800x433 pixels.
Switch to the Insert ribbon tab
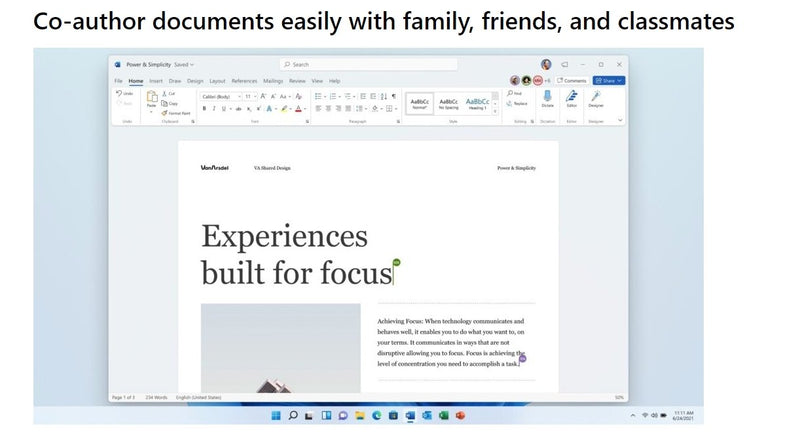tap(156, 81)
